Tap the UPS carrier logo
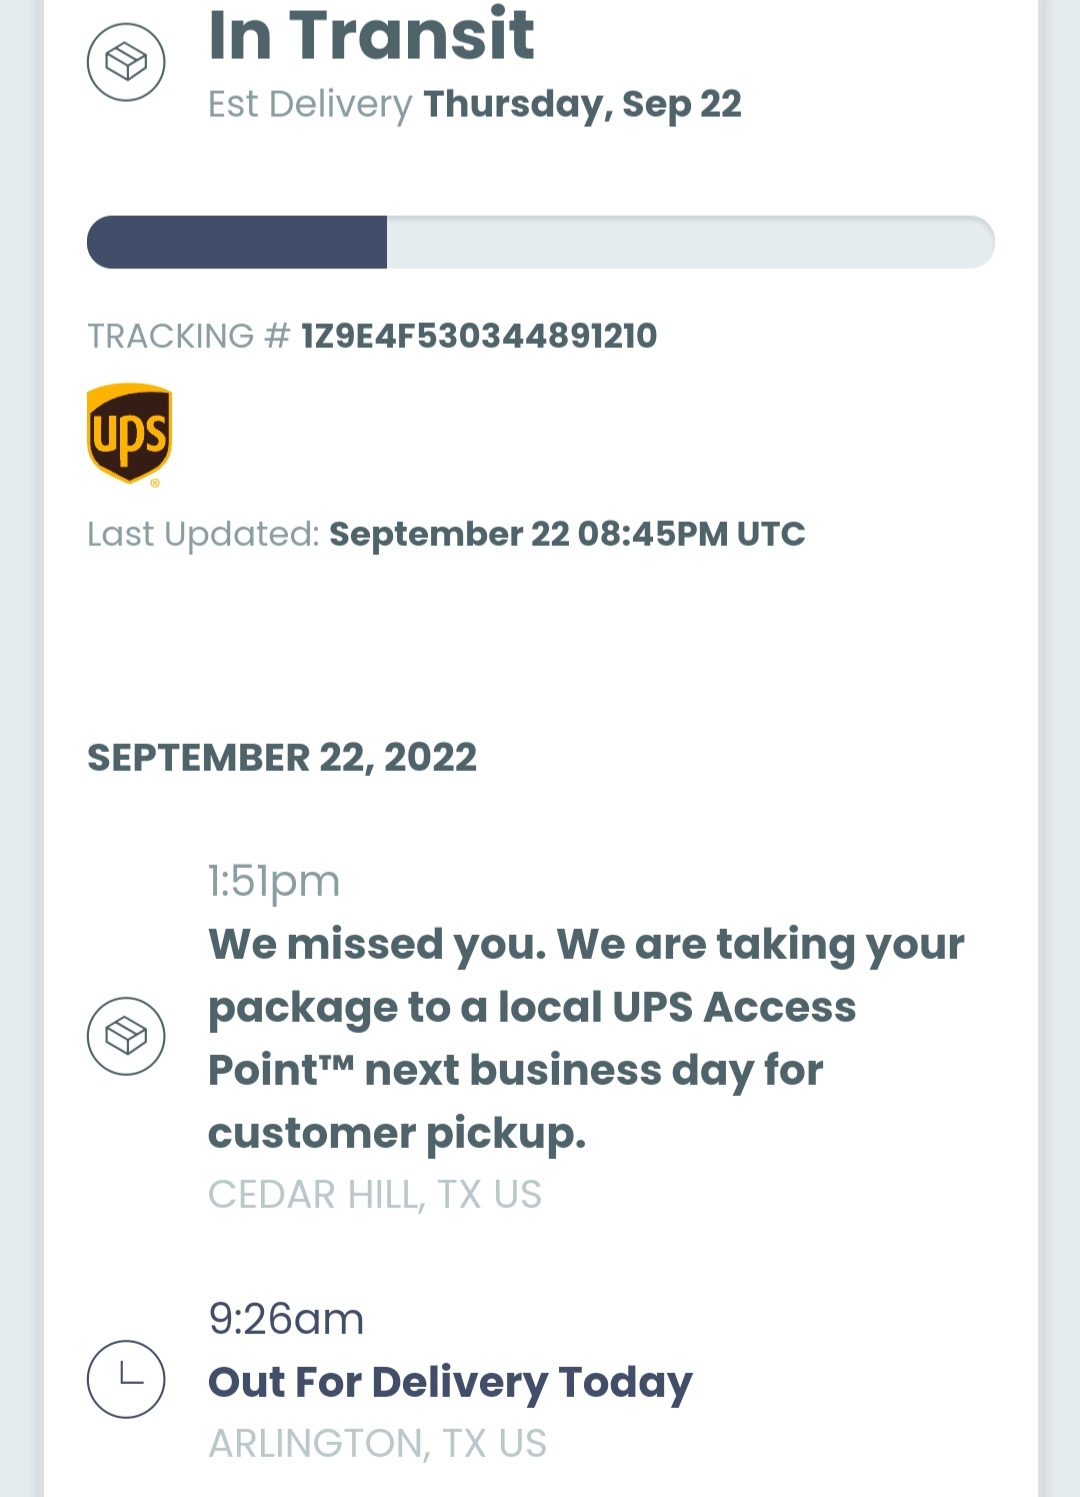This screenshot has height=1497, width=1080. pos(130,433)
